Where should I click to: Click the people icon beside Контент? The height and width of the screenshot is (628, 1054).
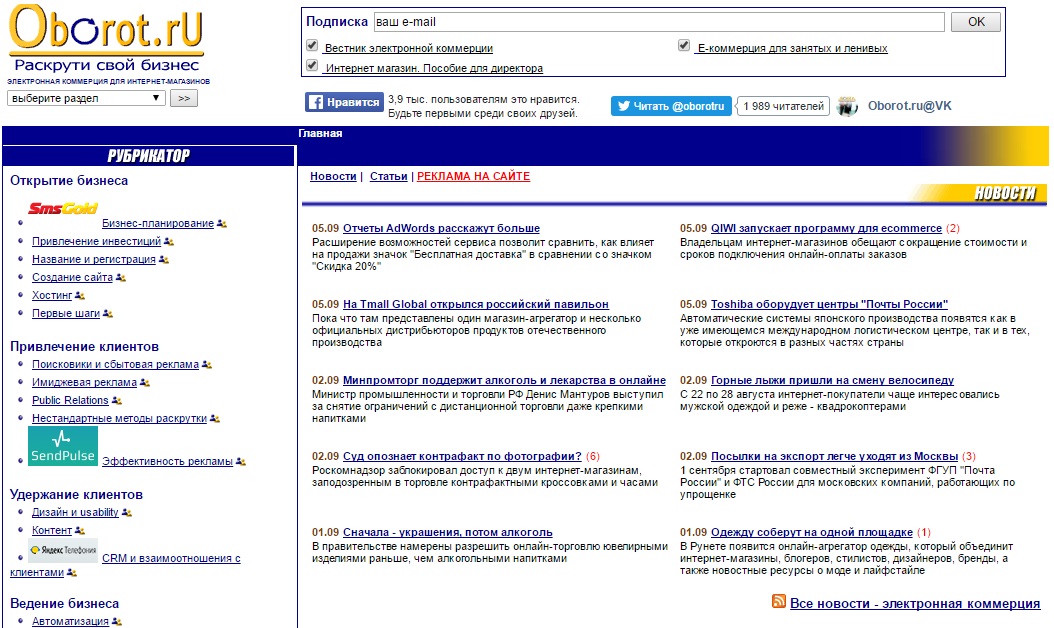point(79,531)
